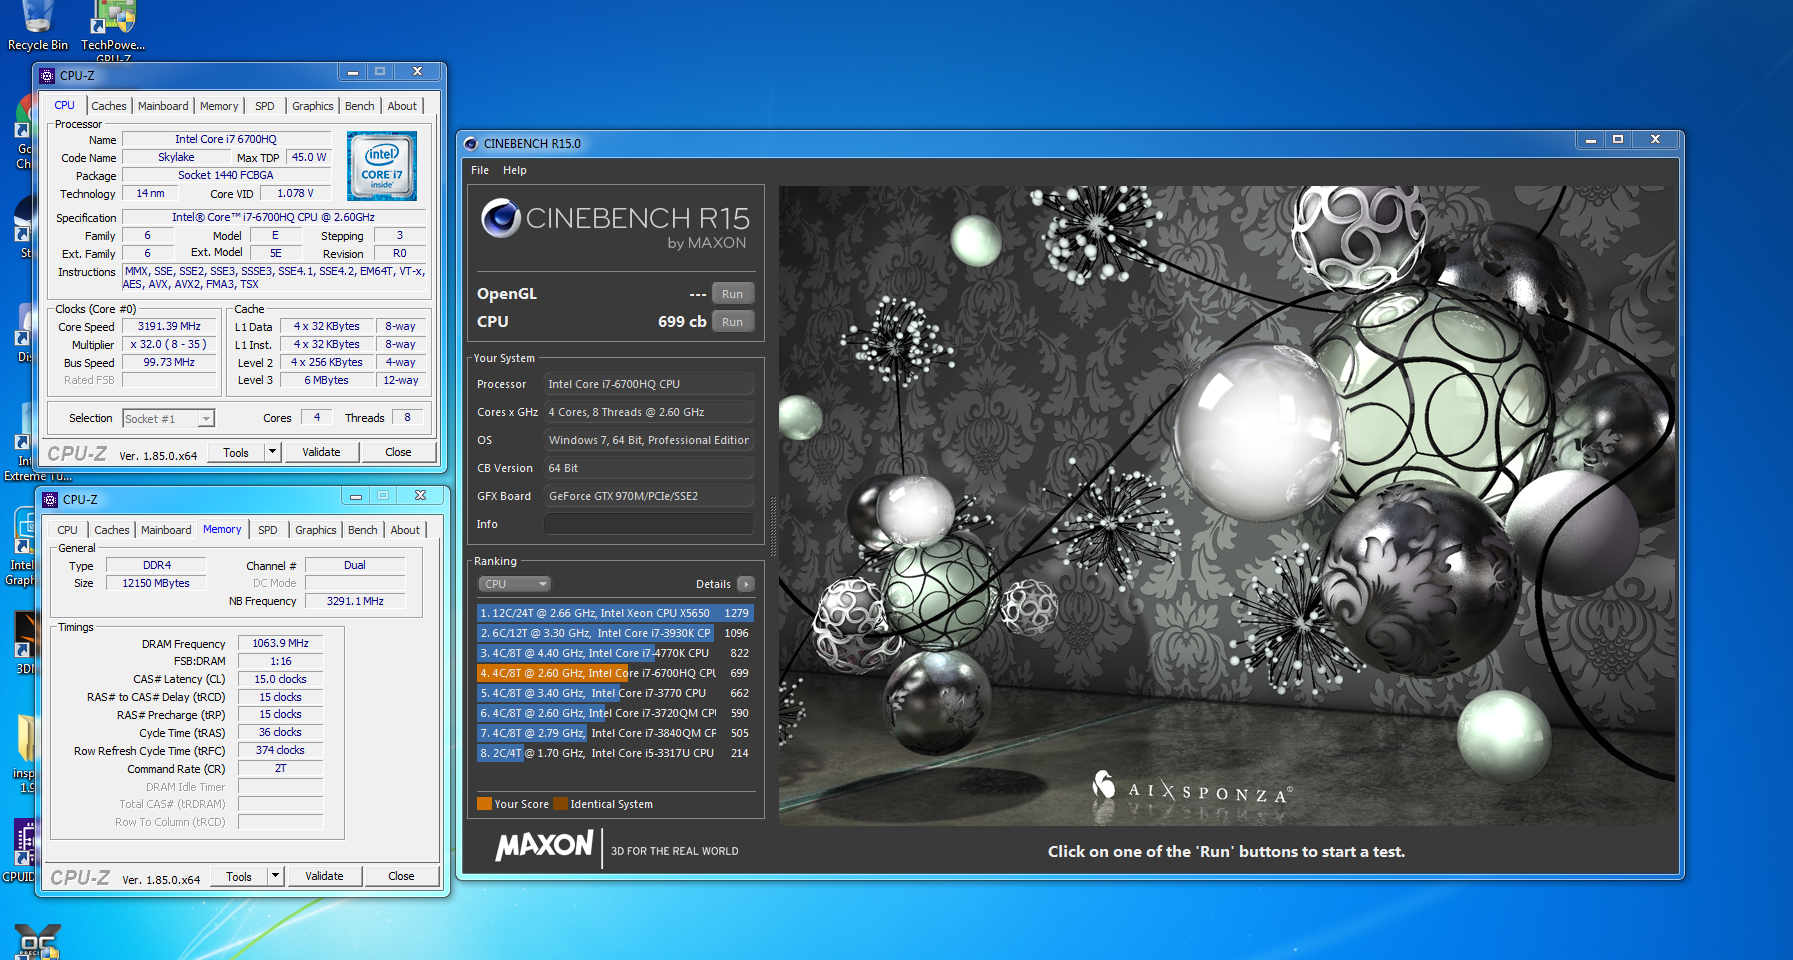
Task: Click Tools button in Memory CPU-Z window
Action: pos(239,876)
